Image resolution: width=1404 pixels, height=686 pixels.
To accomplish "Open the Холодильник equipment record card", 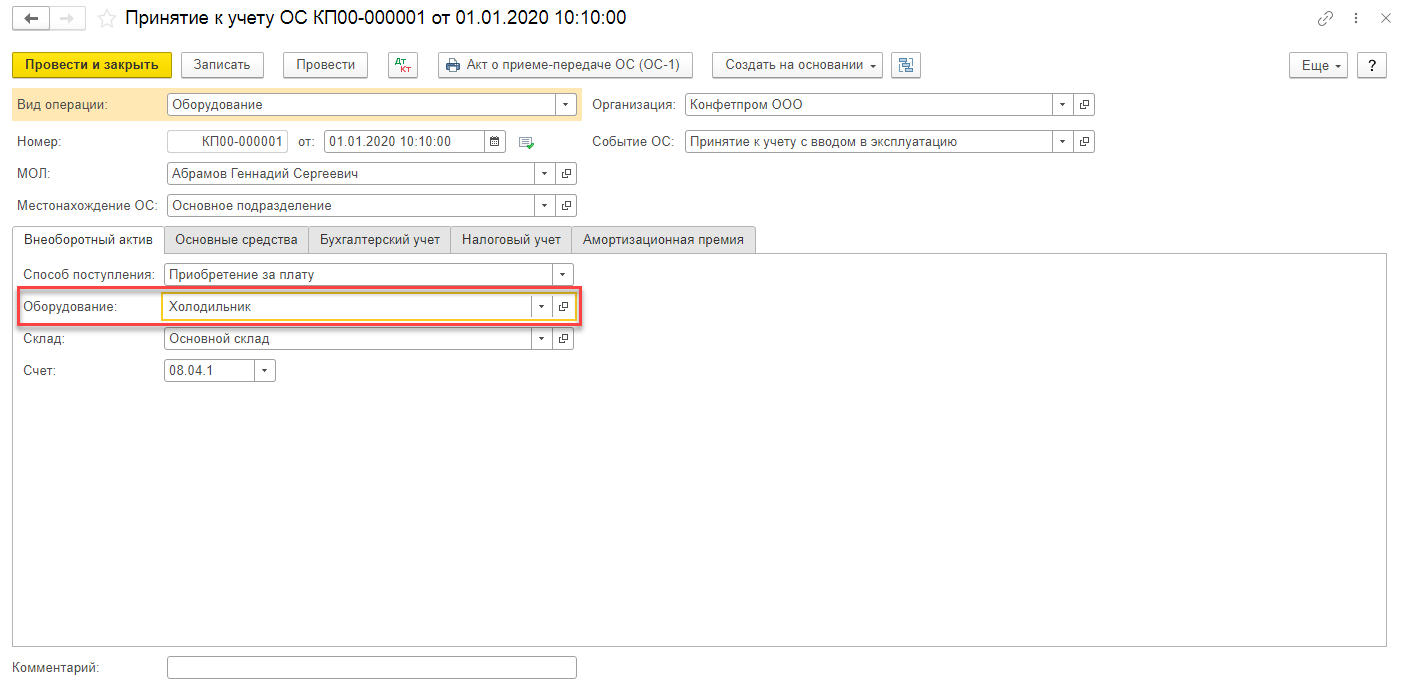I will [563, 307].
